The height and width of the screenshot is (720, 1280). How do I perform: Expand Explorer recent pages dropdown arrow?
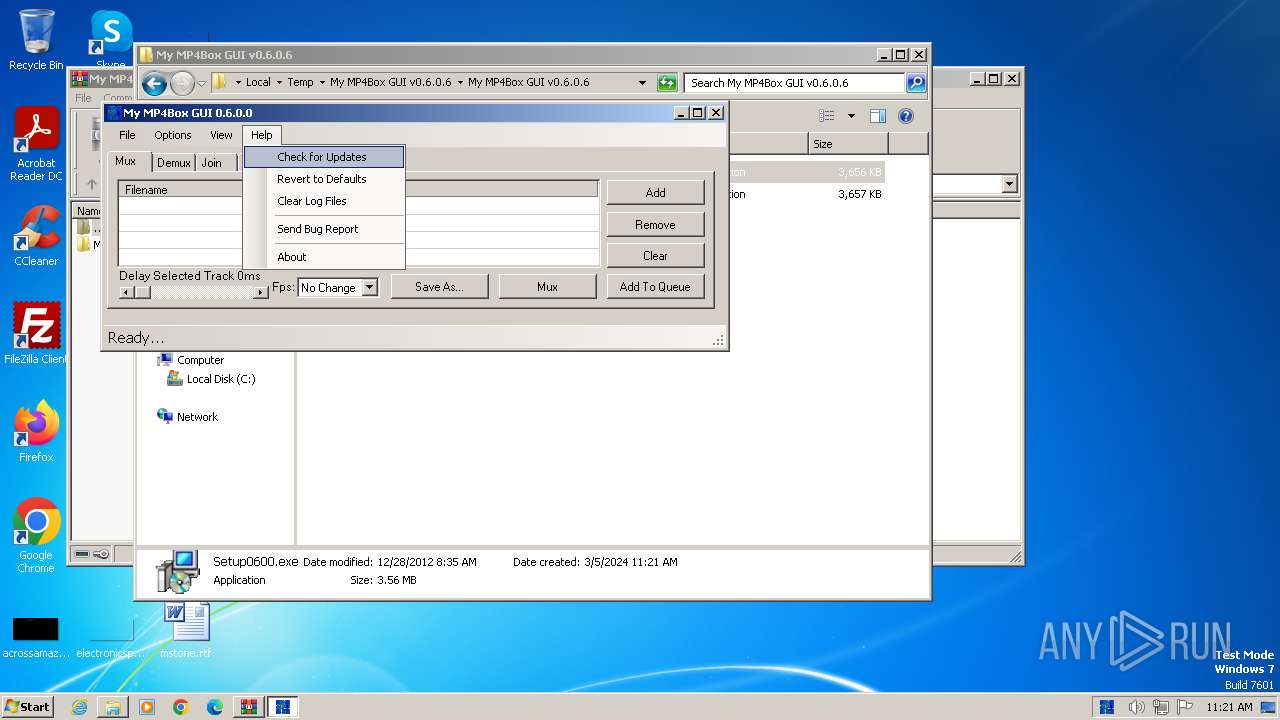pyautogui.click(x=201, y=83)
